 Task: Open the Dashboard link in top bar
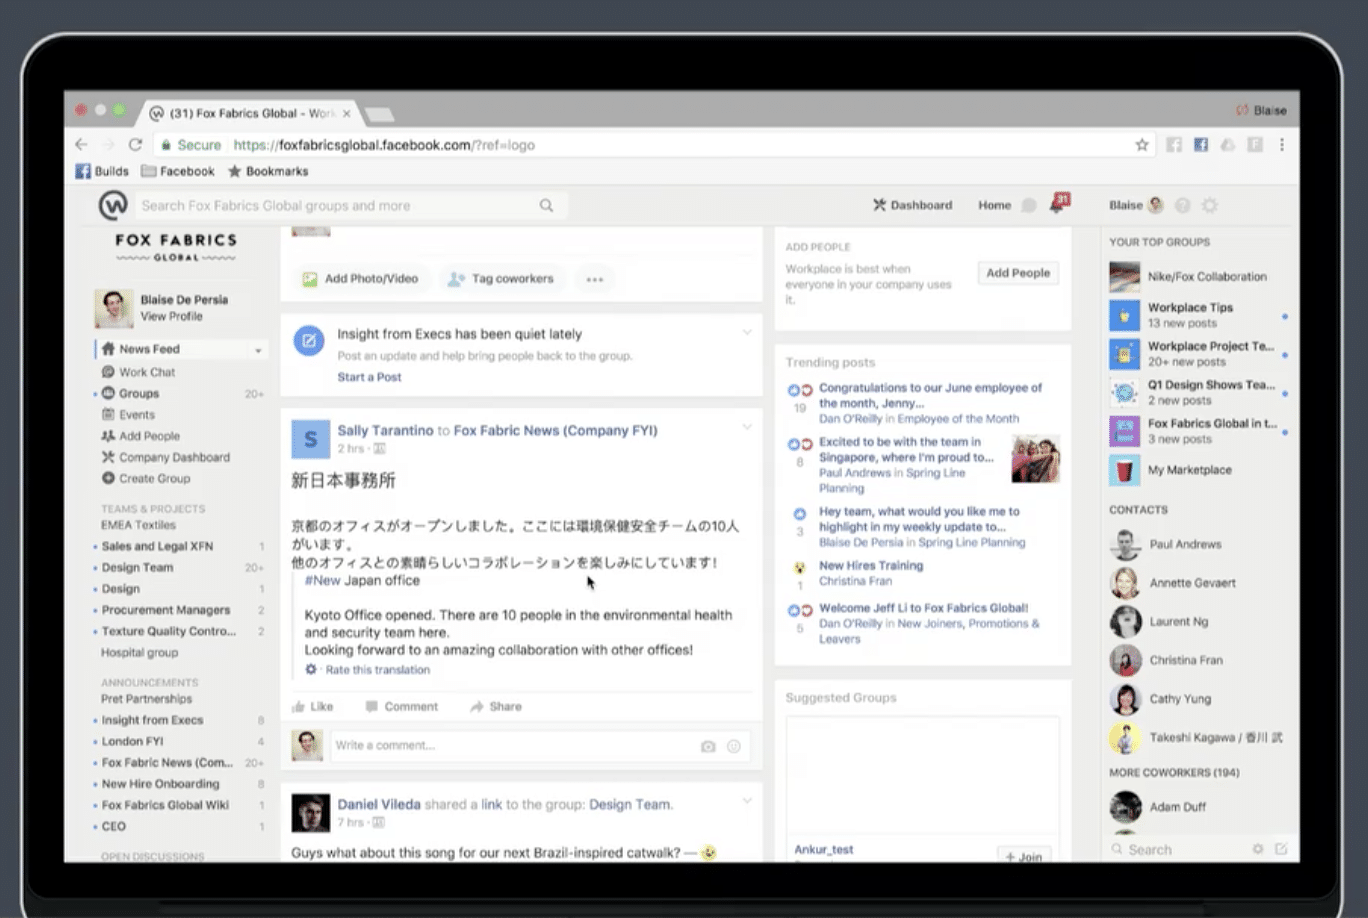pyautogui.click(x=912, y=205)
